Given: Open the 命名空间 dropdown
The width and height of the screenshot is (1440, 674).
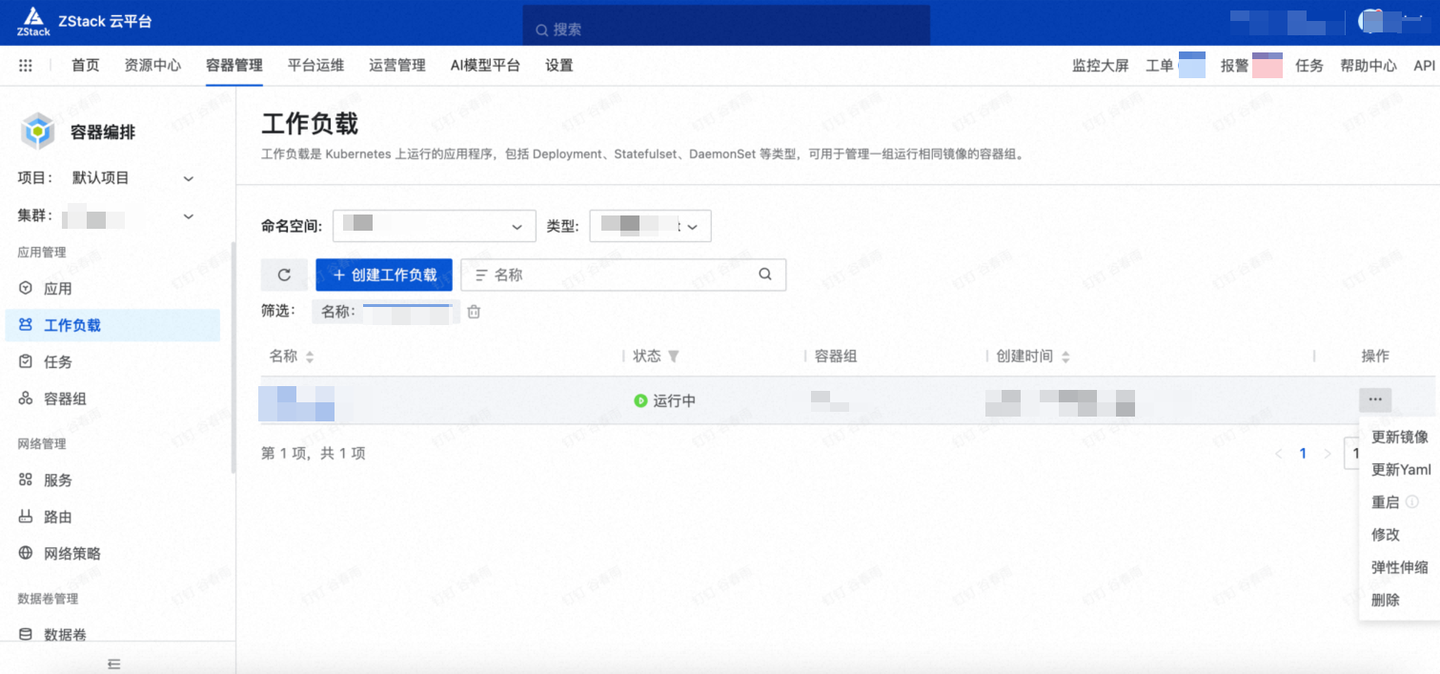Looking at the screenshot, I should point(434,226).
